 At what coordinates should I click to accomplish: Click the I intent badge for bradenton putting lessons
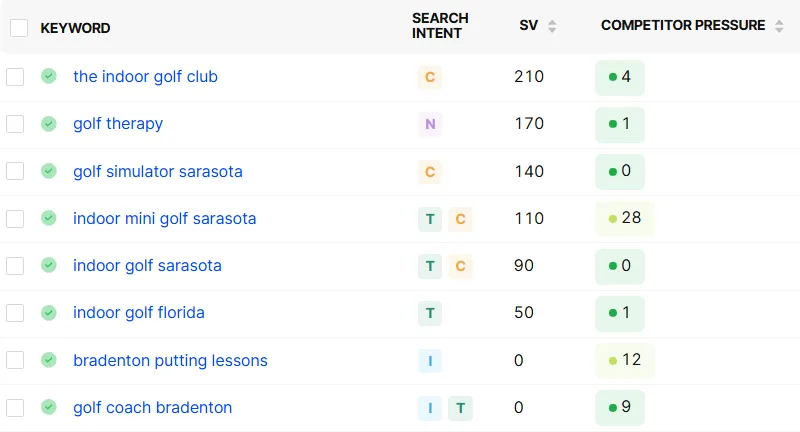point(430,361)
